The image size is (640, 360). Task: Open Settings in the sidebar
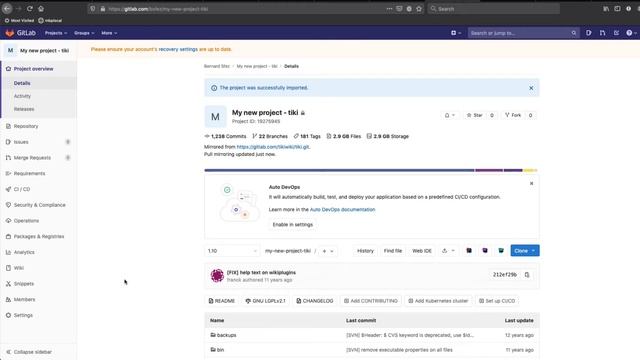(23, 315)
